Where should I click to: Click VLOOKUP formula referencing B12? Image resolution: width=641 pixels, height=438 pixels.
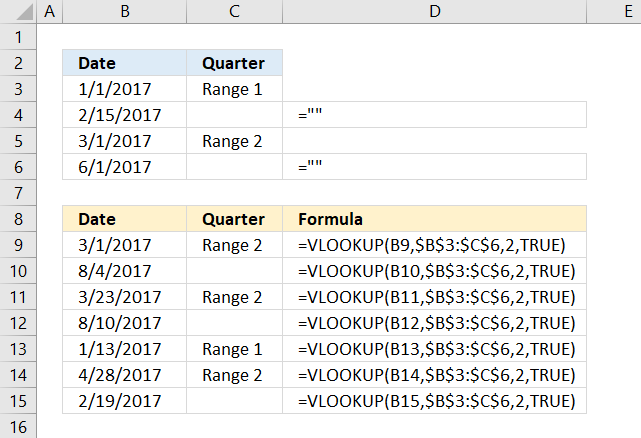click(x=435, y=323)
